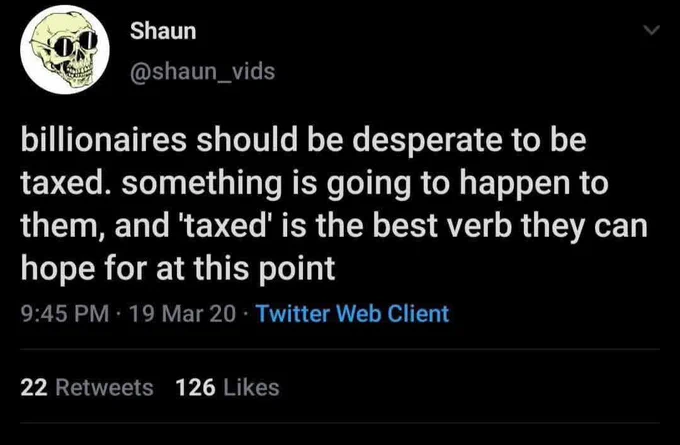Expand the tweet options chevron
Screen dimensions: 680x445
pyautogui.click(x=651, y=30)
